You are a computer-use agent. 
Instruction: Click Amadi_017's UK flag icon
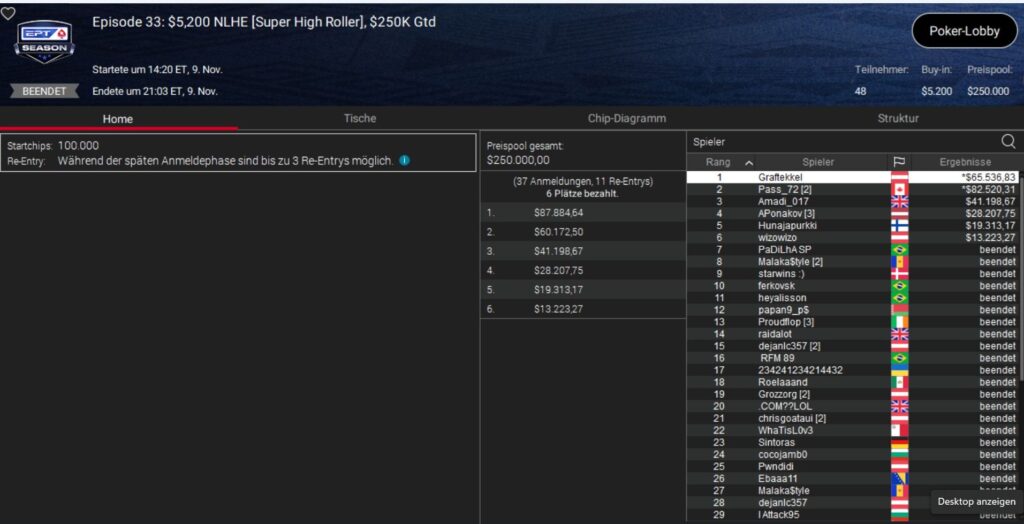(x=898, y=202)
